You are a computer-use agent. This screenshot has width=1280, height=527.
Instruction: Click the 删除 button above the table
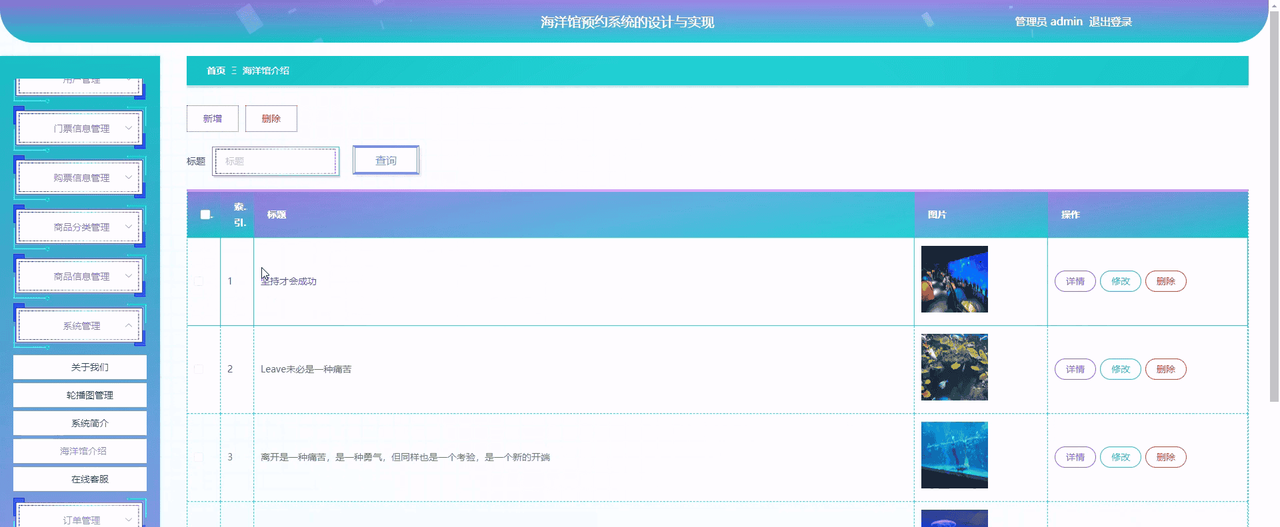pyautogui.click(x=271, y=118)
